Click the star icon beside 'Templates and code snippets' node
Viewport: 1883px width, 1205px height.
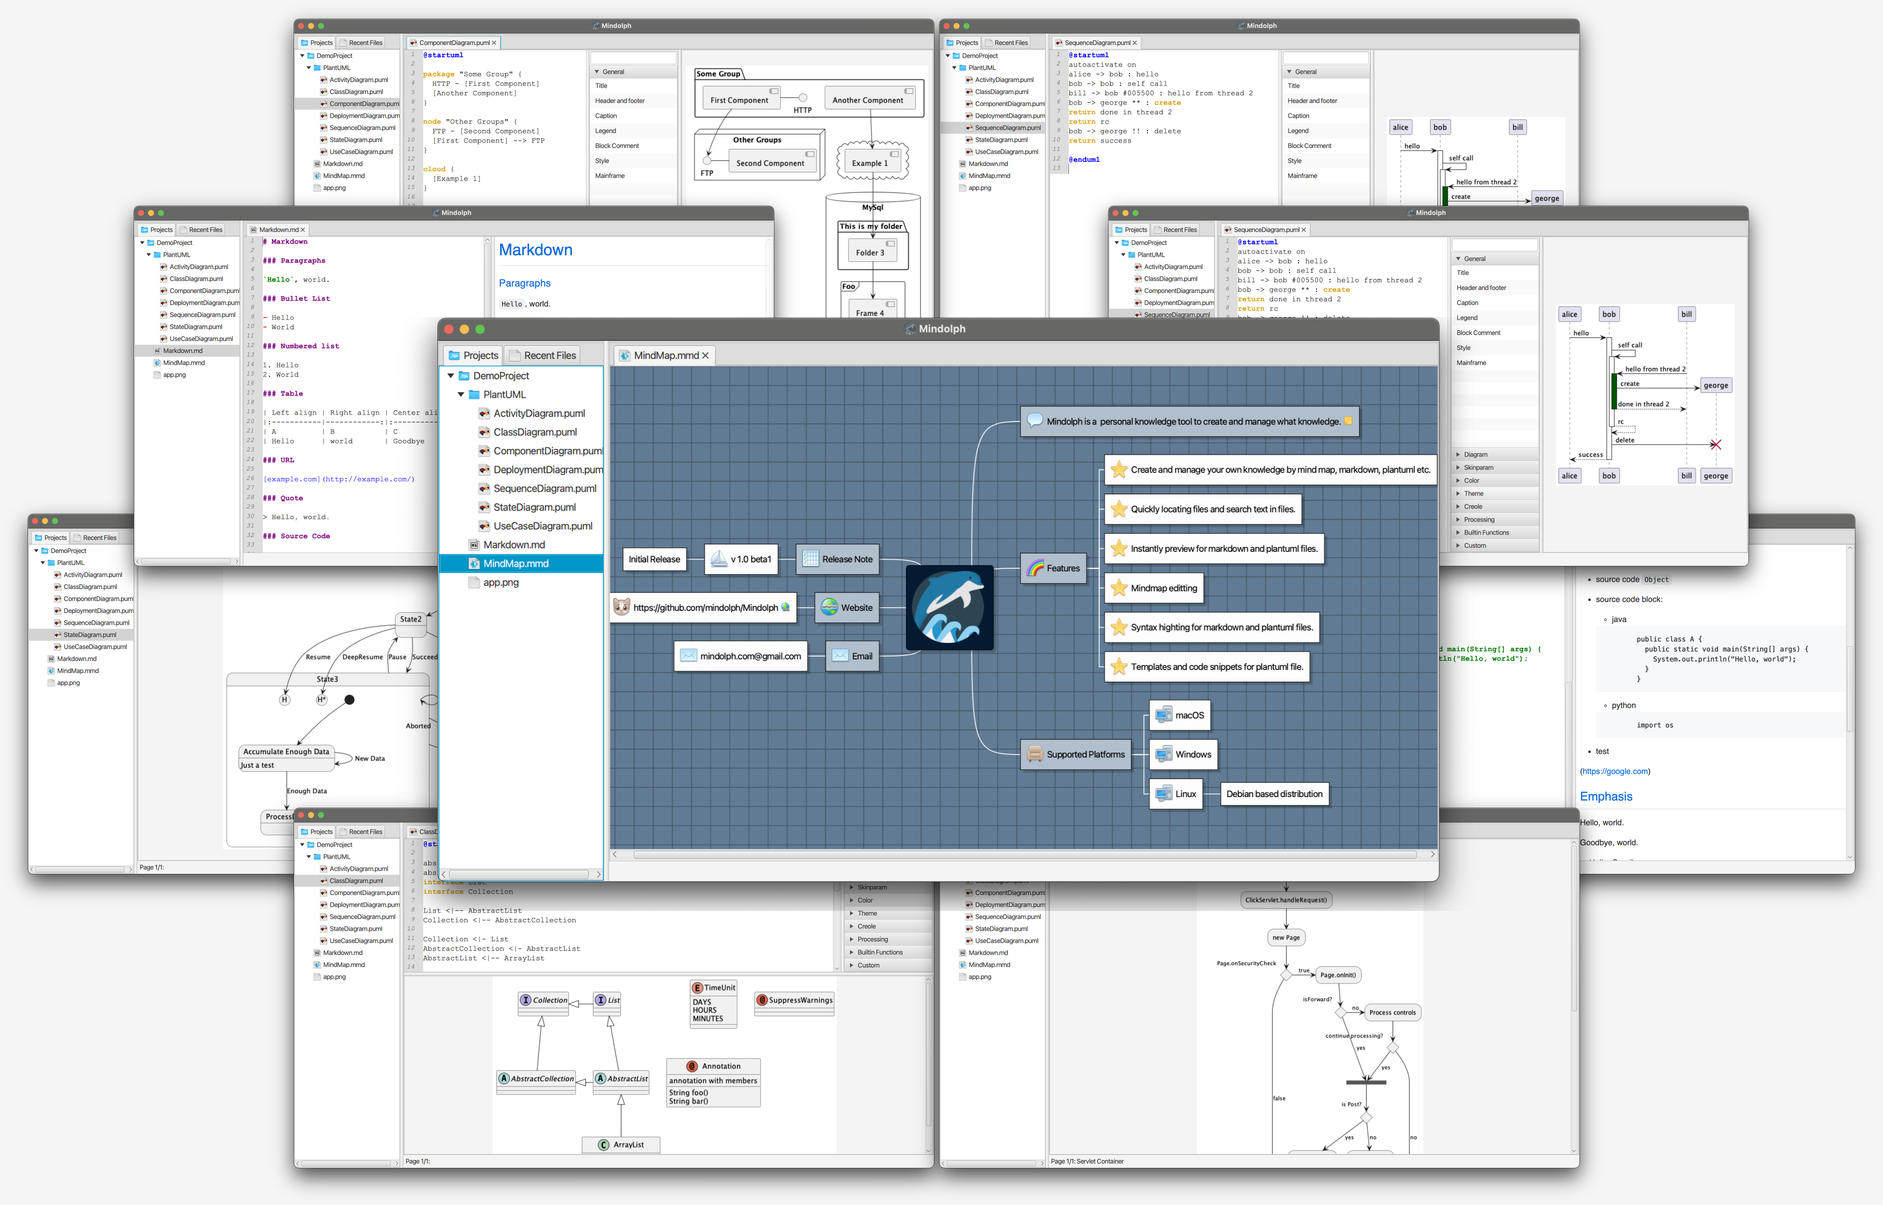(1119, 666)
